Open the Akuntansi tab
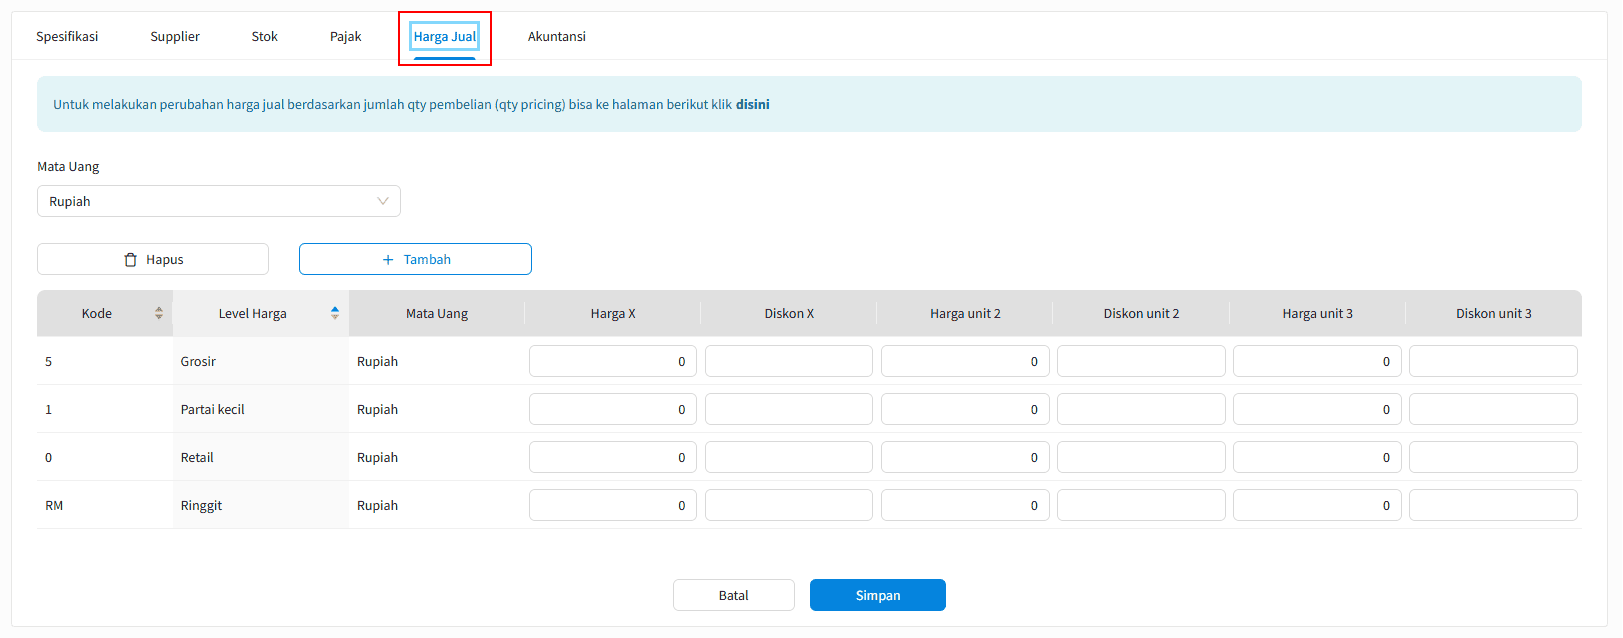This screenshot has height=638, width=1623. [556, 37]
